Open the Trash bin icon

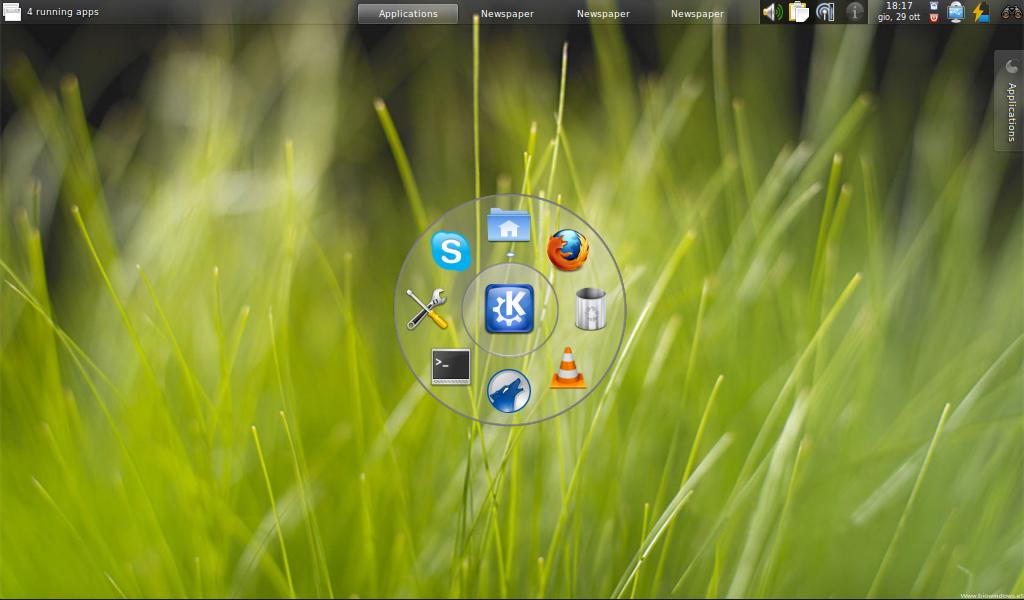point(591,309)
